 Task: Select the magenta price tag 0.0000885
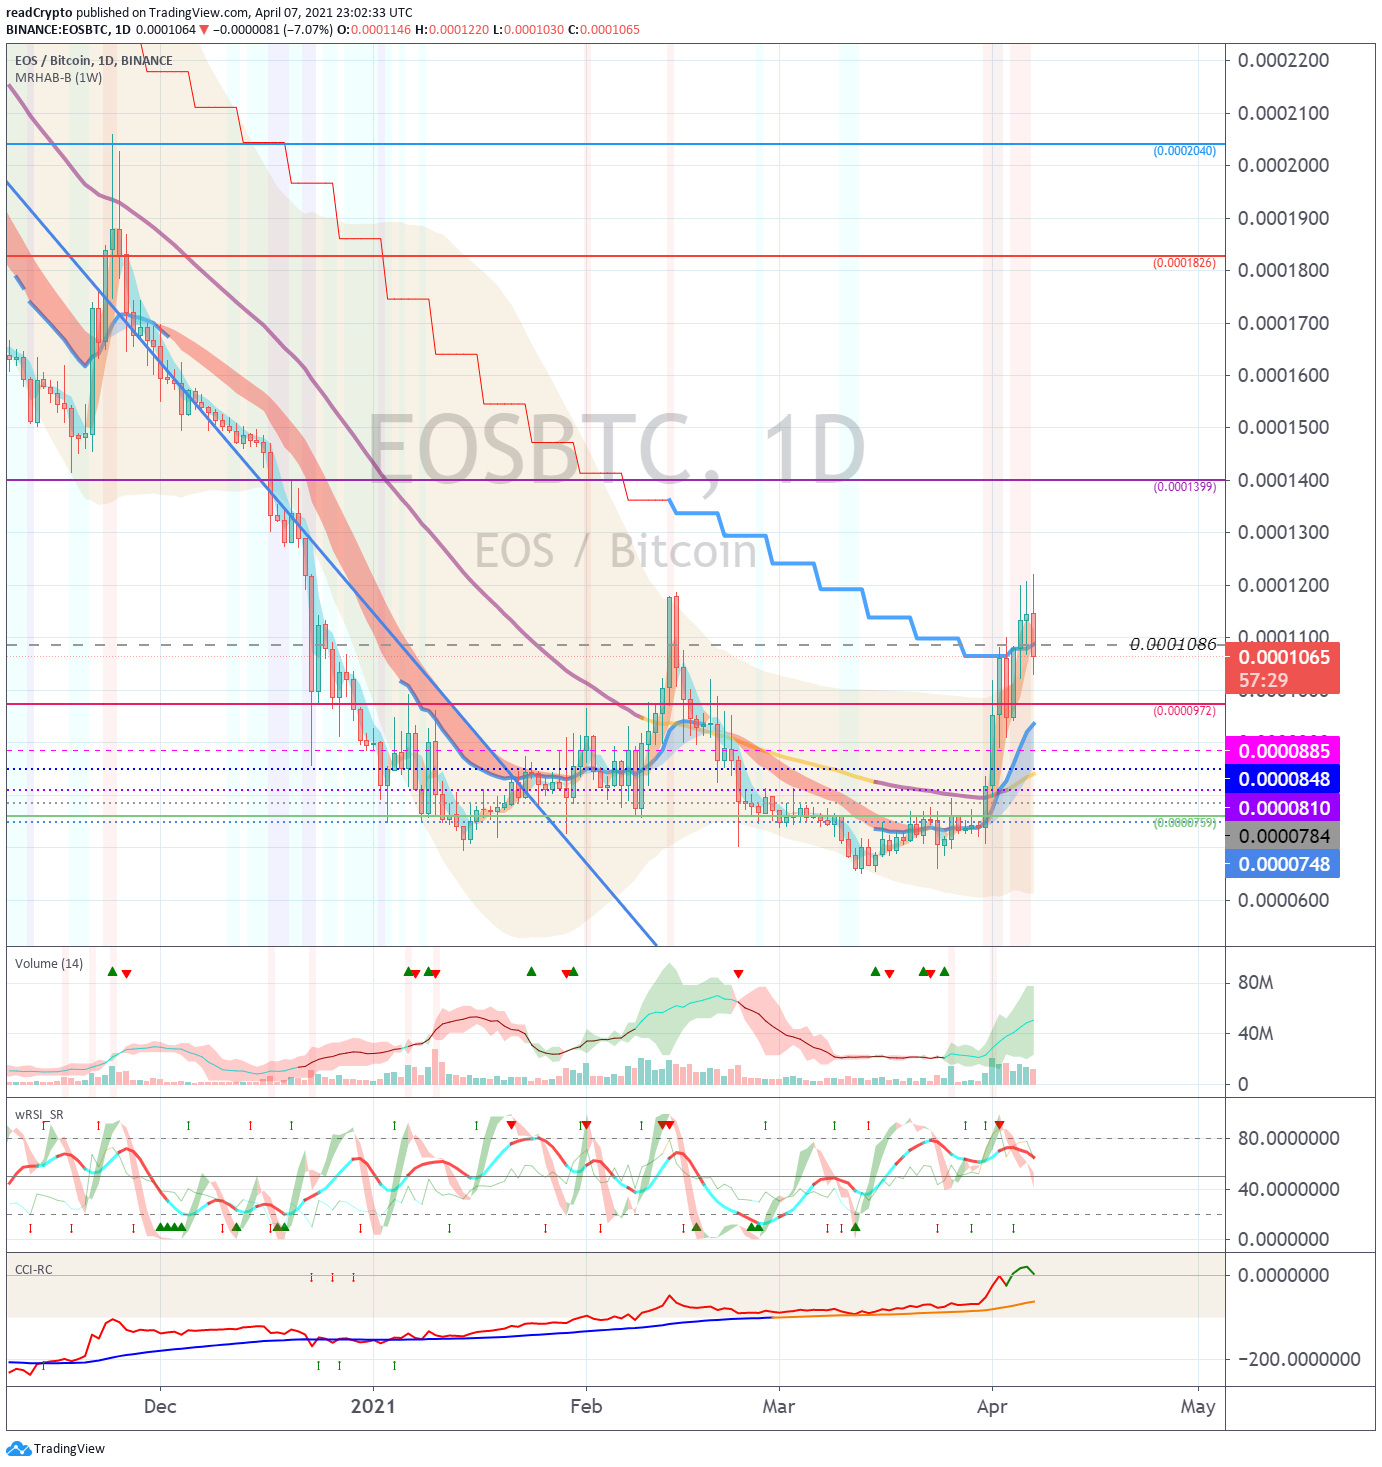pos(1283,751)
